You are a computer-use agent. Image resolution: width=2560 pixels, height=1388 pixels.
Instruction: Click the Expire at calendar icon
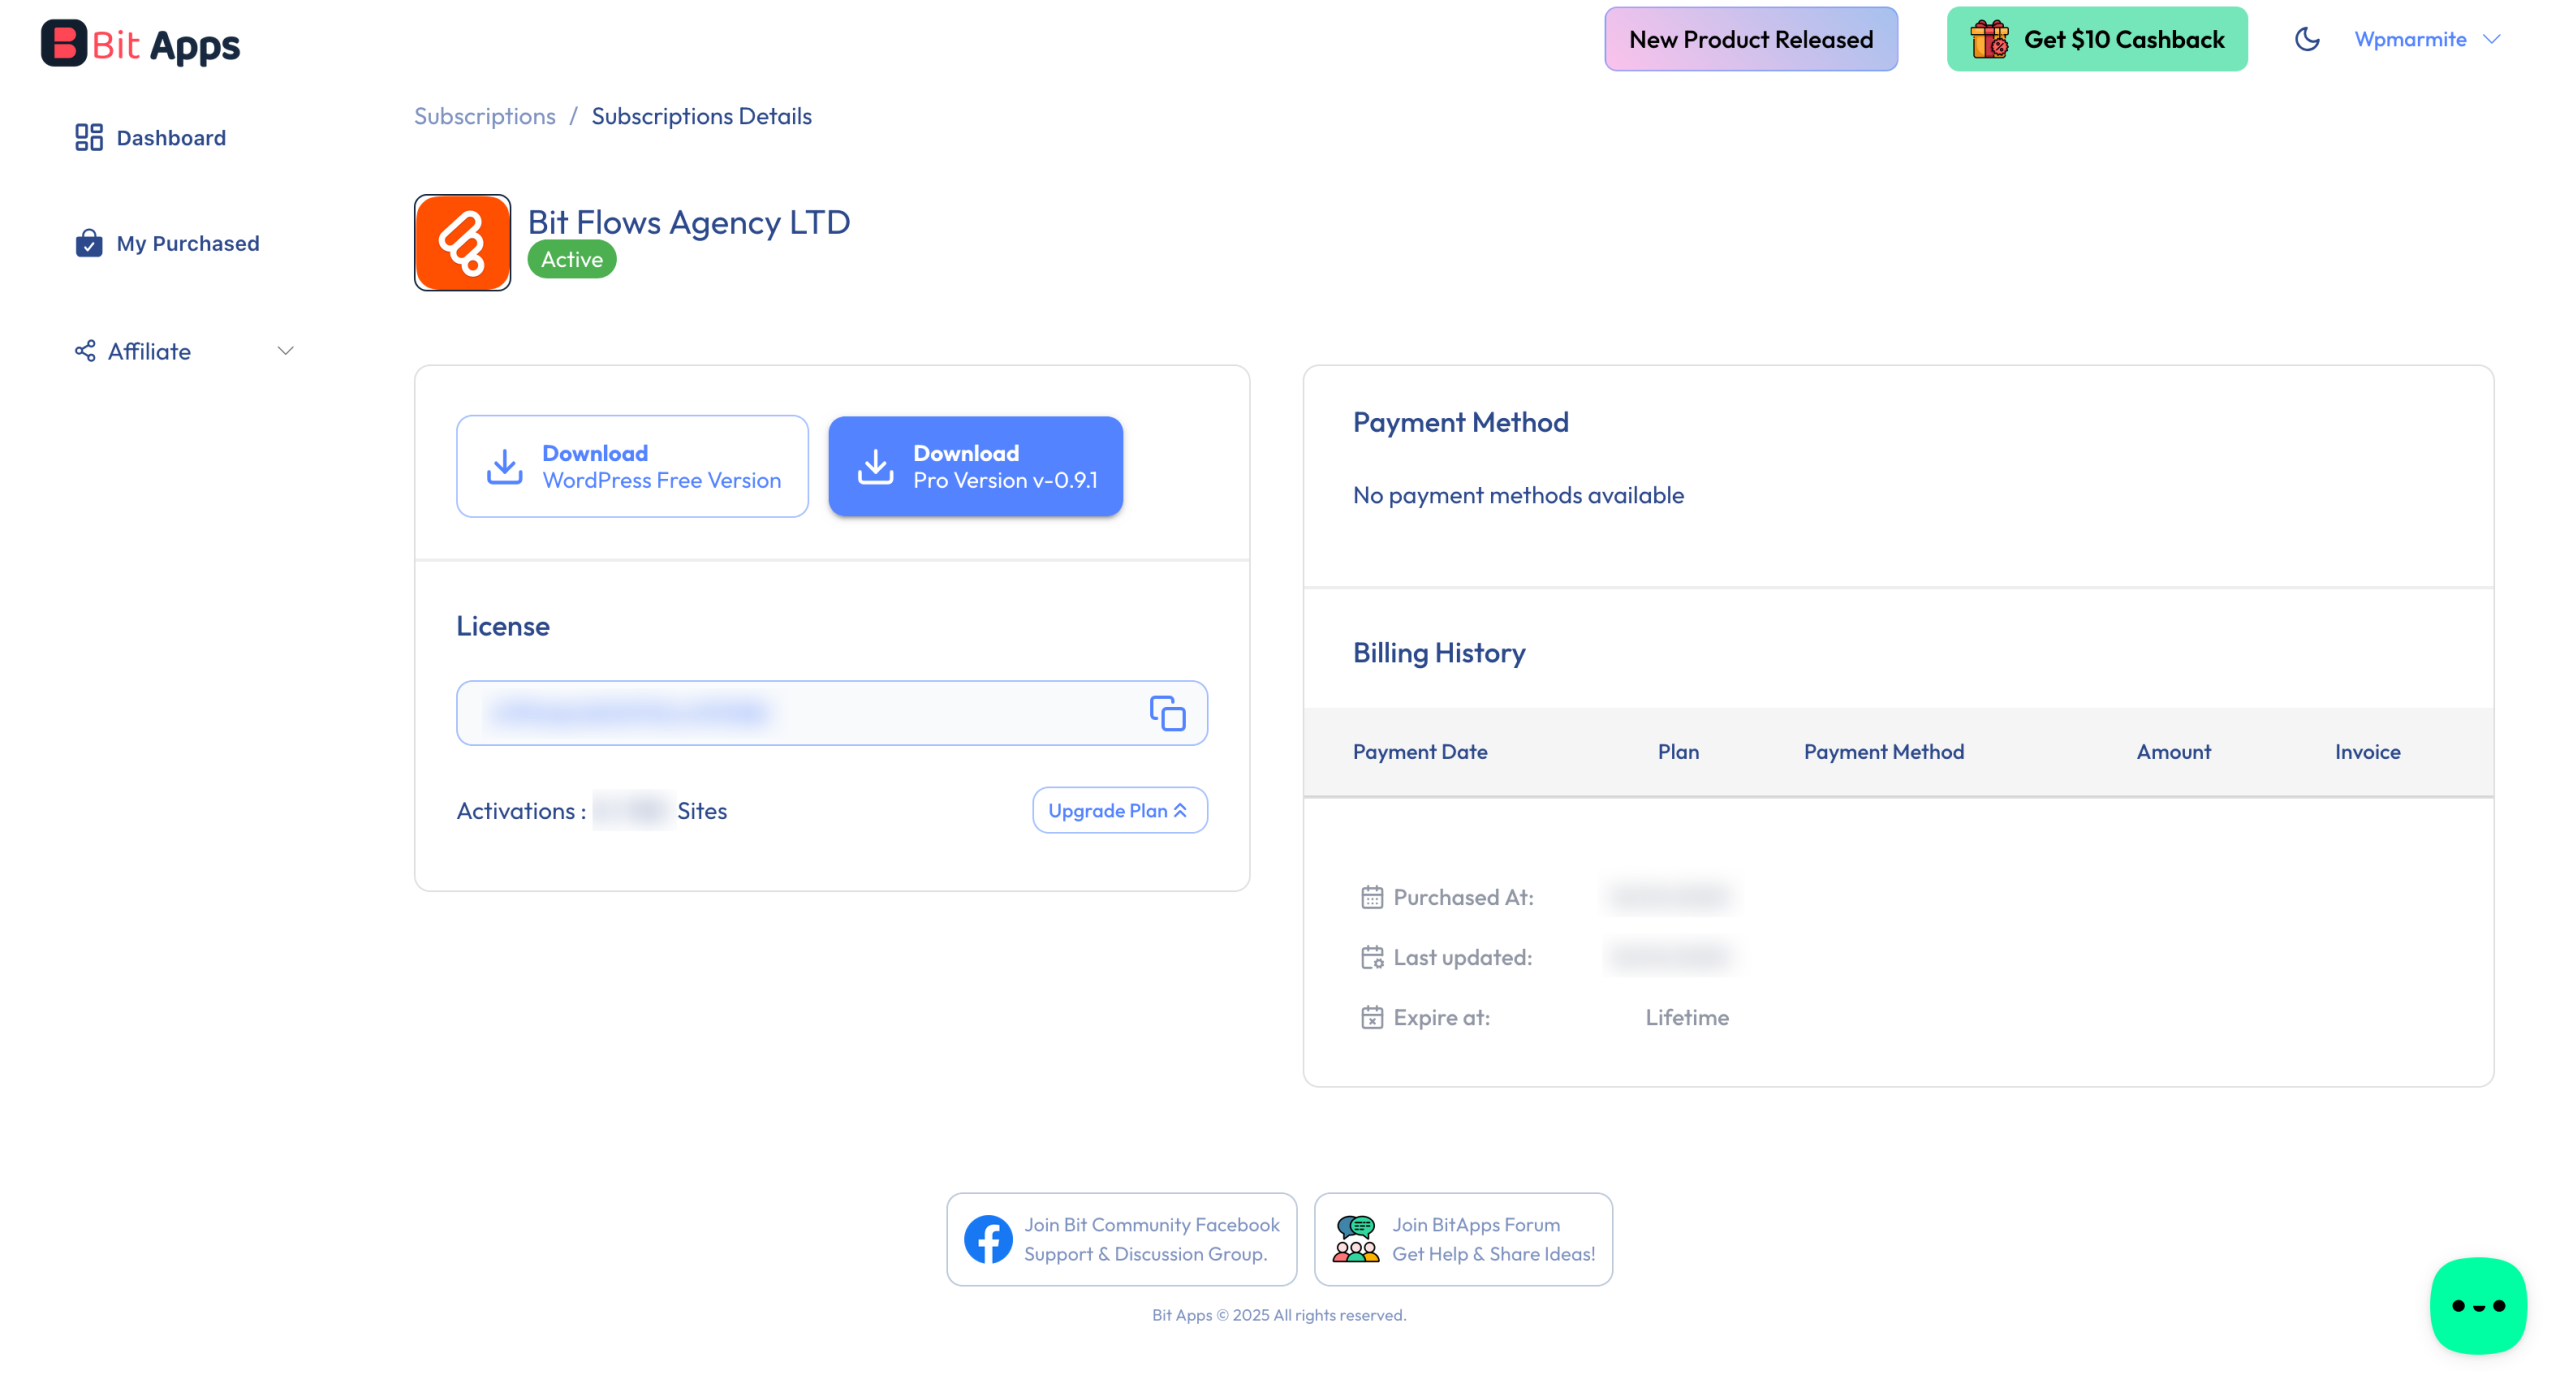[x=1372, y=1017]
